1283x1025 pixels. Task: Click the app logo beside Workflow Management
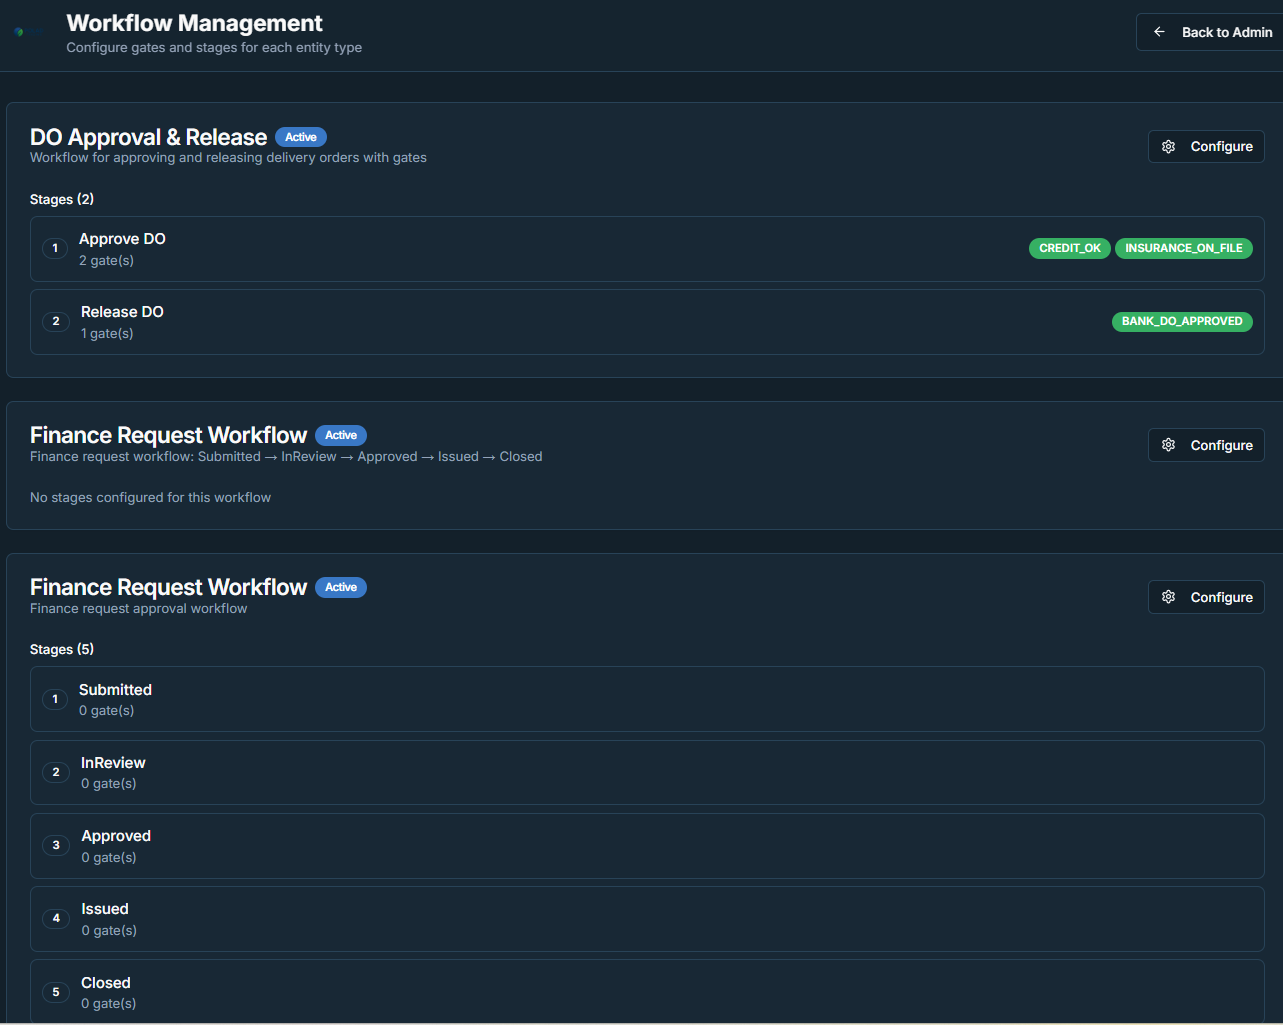pyautogui.click(x=30, y=32)
